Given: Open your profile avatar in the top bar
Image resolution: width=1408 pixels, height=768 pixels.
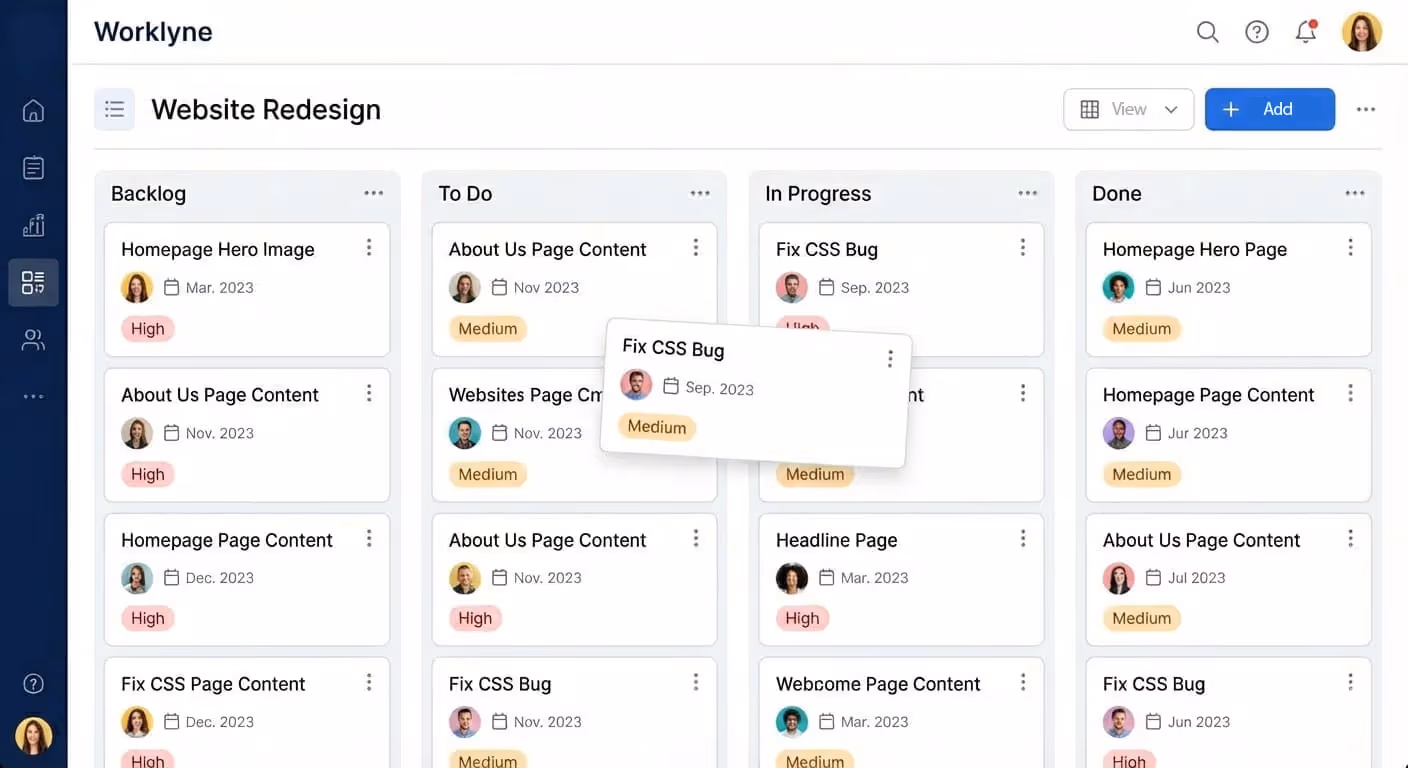Looking at the screenshot, I should [1362, 31].
